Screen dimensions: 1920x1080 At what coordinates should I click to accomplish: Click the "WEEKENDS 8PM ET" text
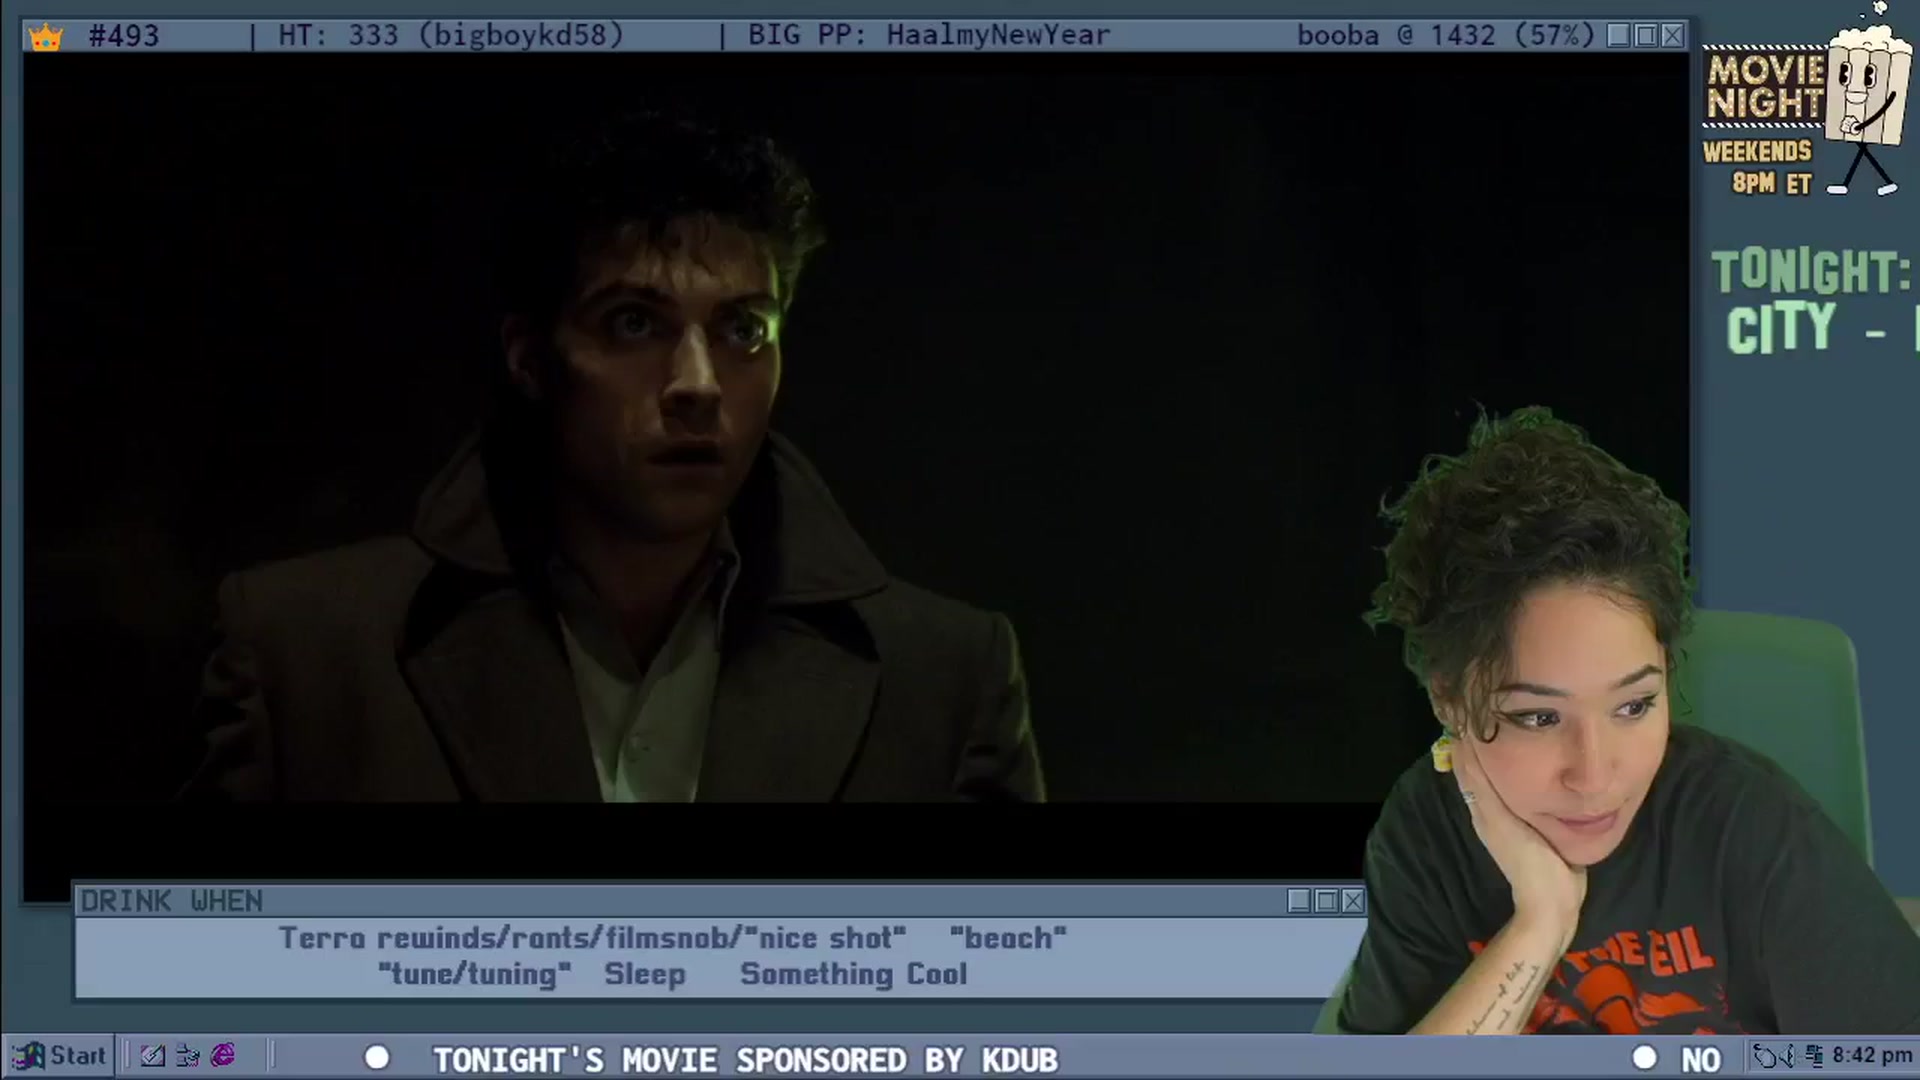1758,167
